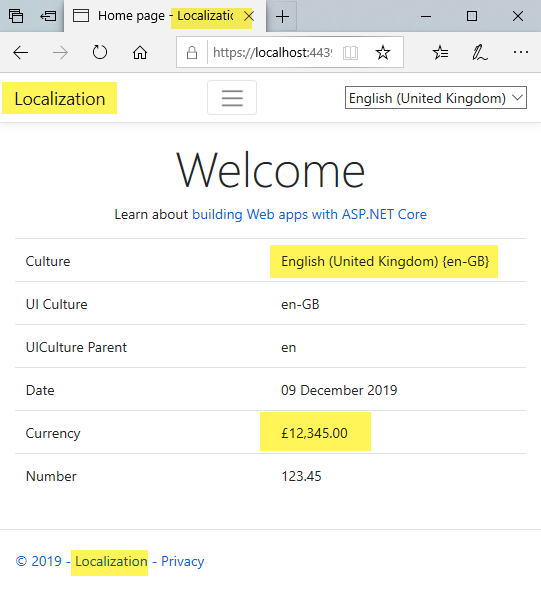Viewport: 541px width, 590px height.
Task: Click the Localization brand link in navbar
Action: coord(60,99)
